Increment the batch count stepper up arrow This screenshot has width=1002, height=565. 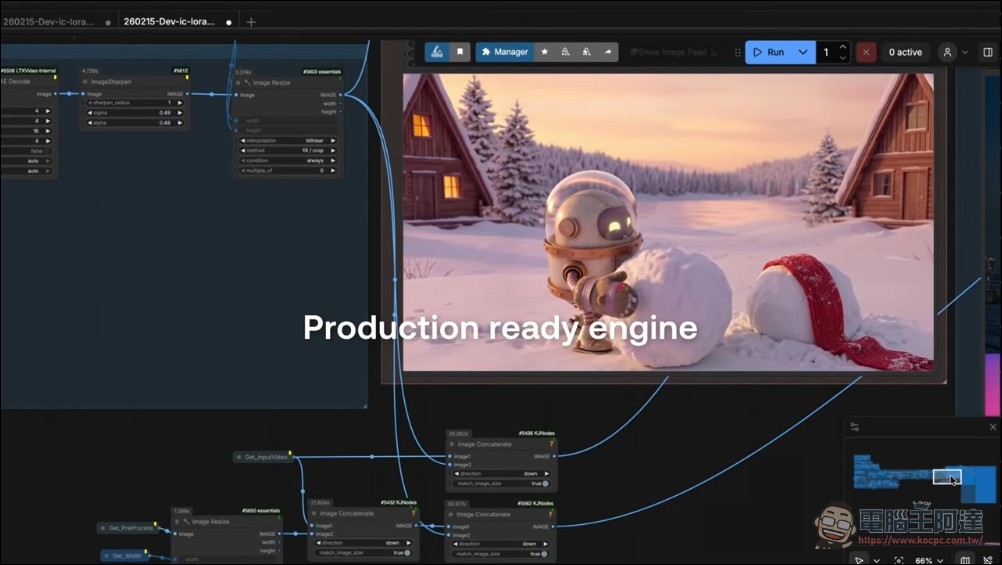pos(843,47)
